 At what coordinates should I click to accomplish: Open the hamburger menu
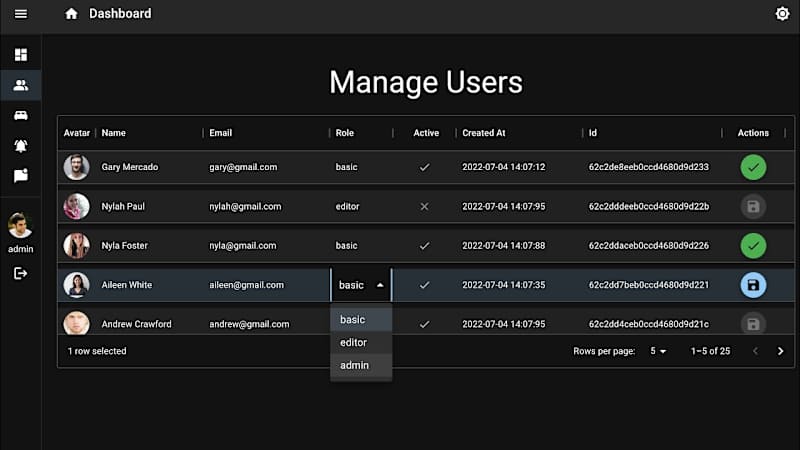click(x=21, y=14)
